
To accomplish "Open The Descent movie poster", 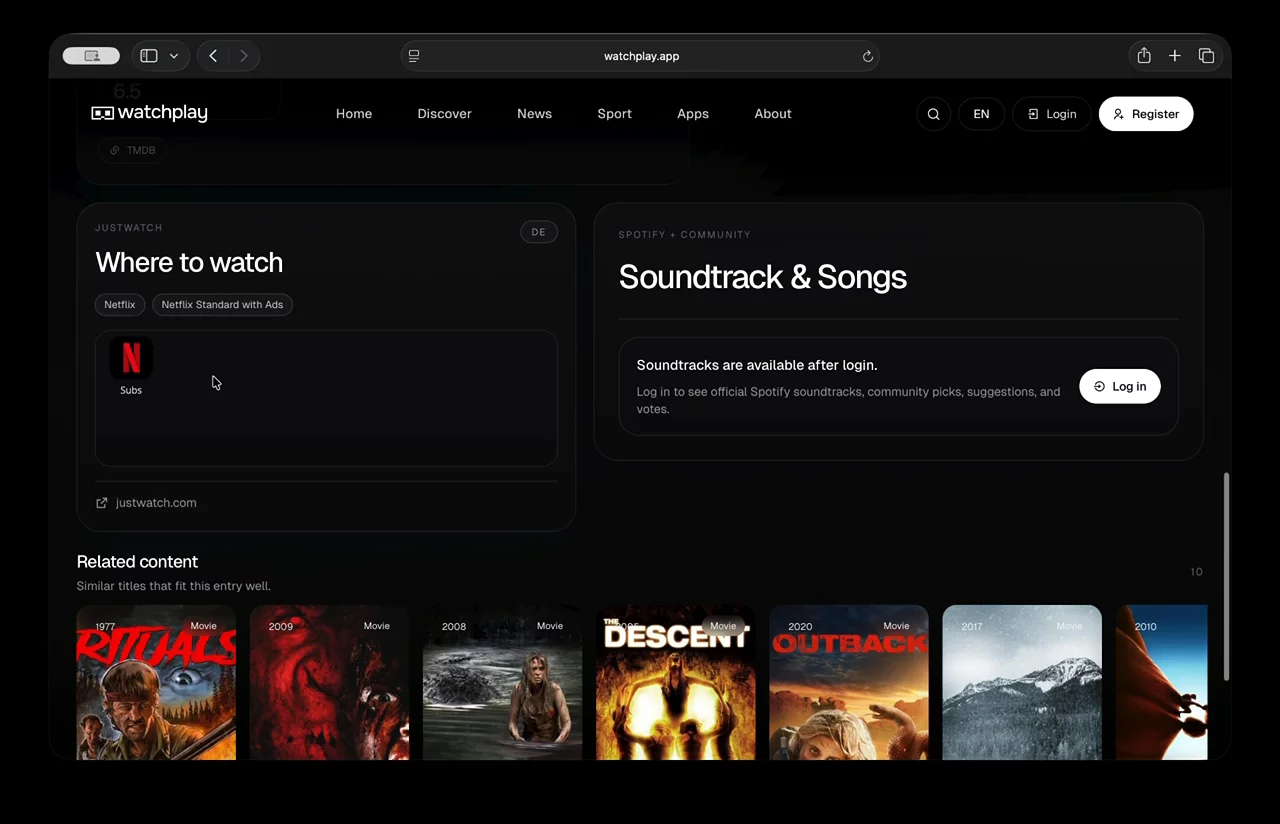I will 675,682.
